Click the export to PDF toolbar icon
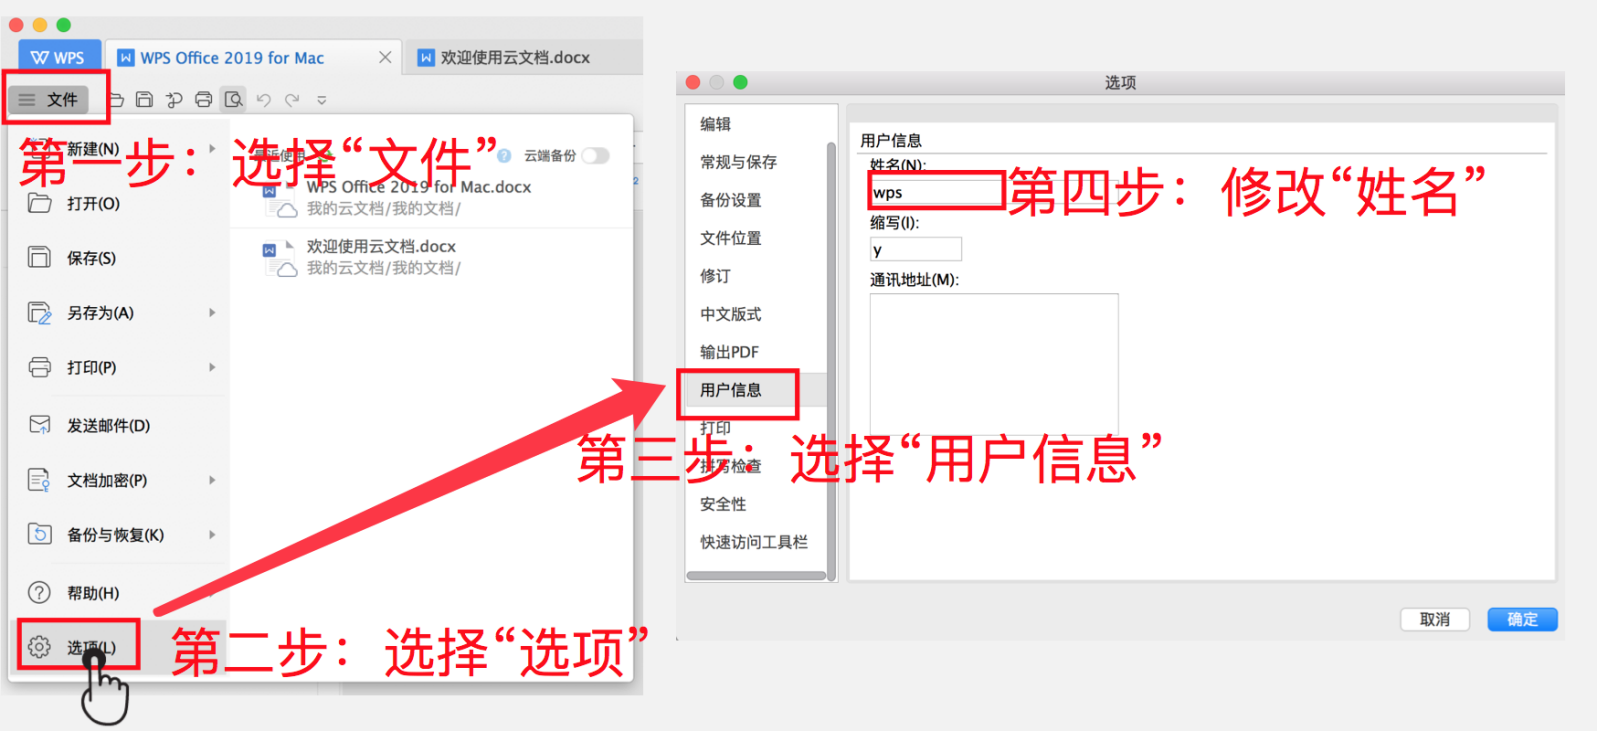Image resolution: width=1597 pixels, height=731 pixels. [174, 100]
